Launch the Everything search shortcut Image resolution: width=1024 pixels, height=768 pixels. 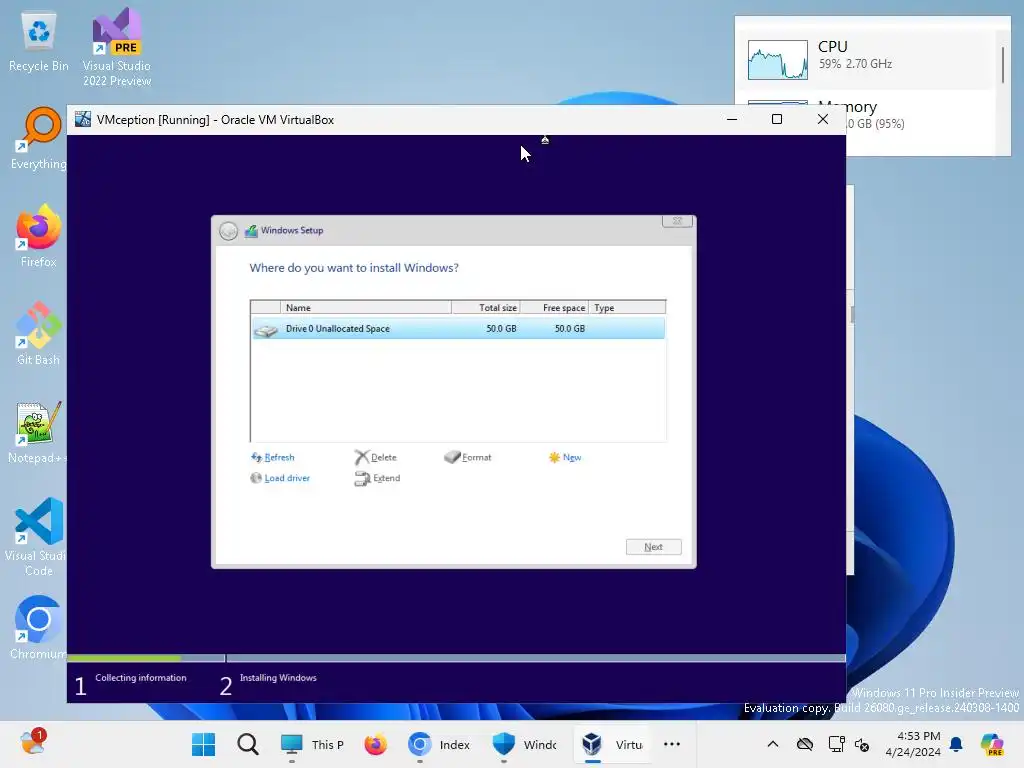pos(39,140)
